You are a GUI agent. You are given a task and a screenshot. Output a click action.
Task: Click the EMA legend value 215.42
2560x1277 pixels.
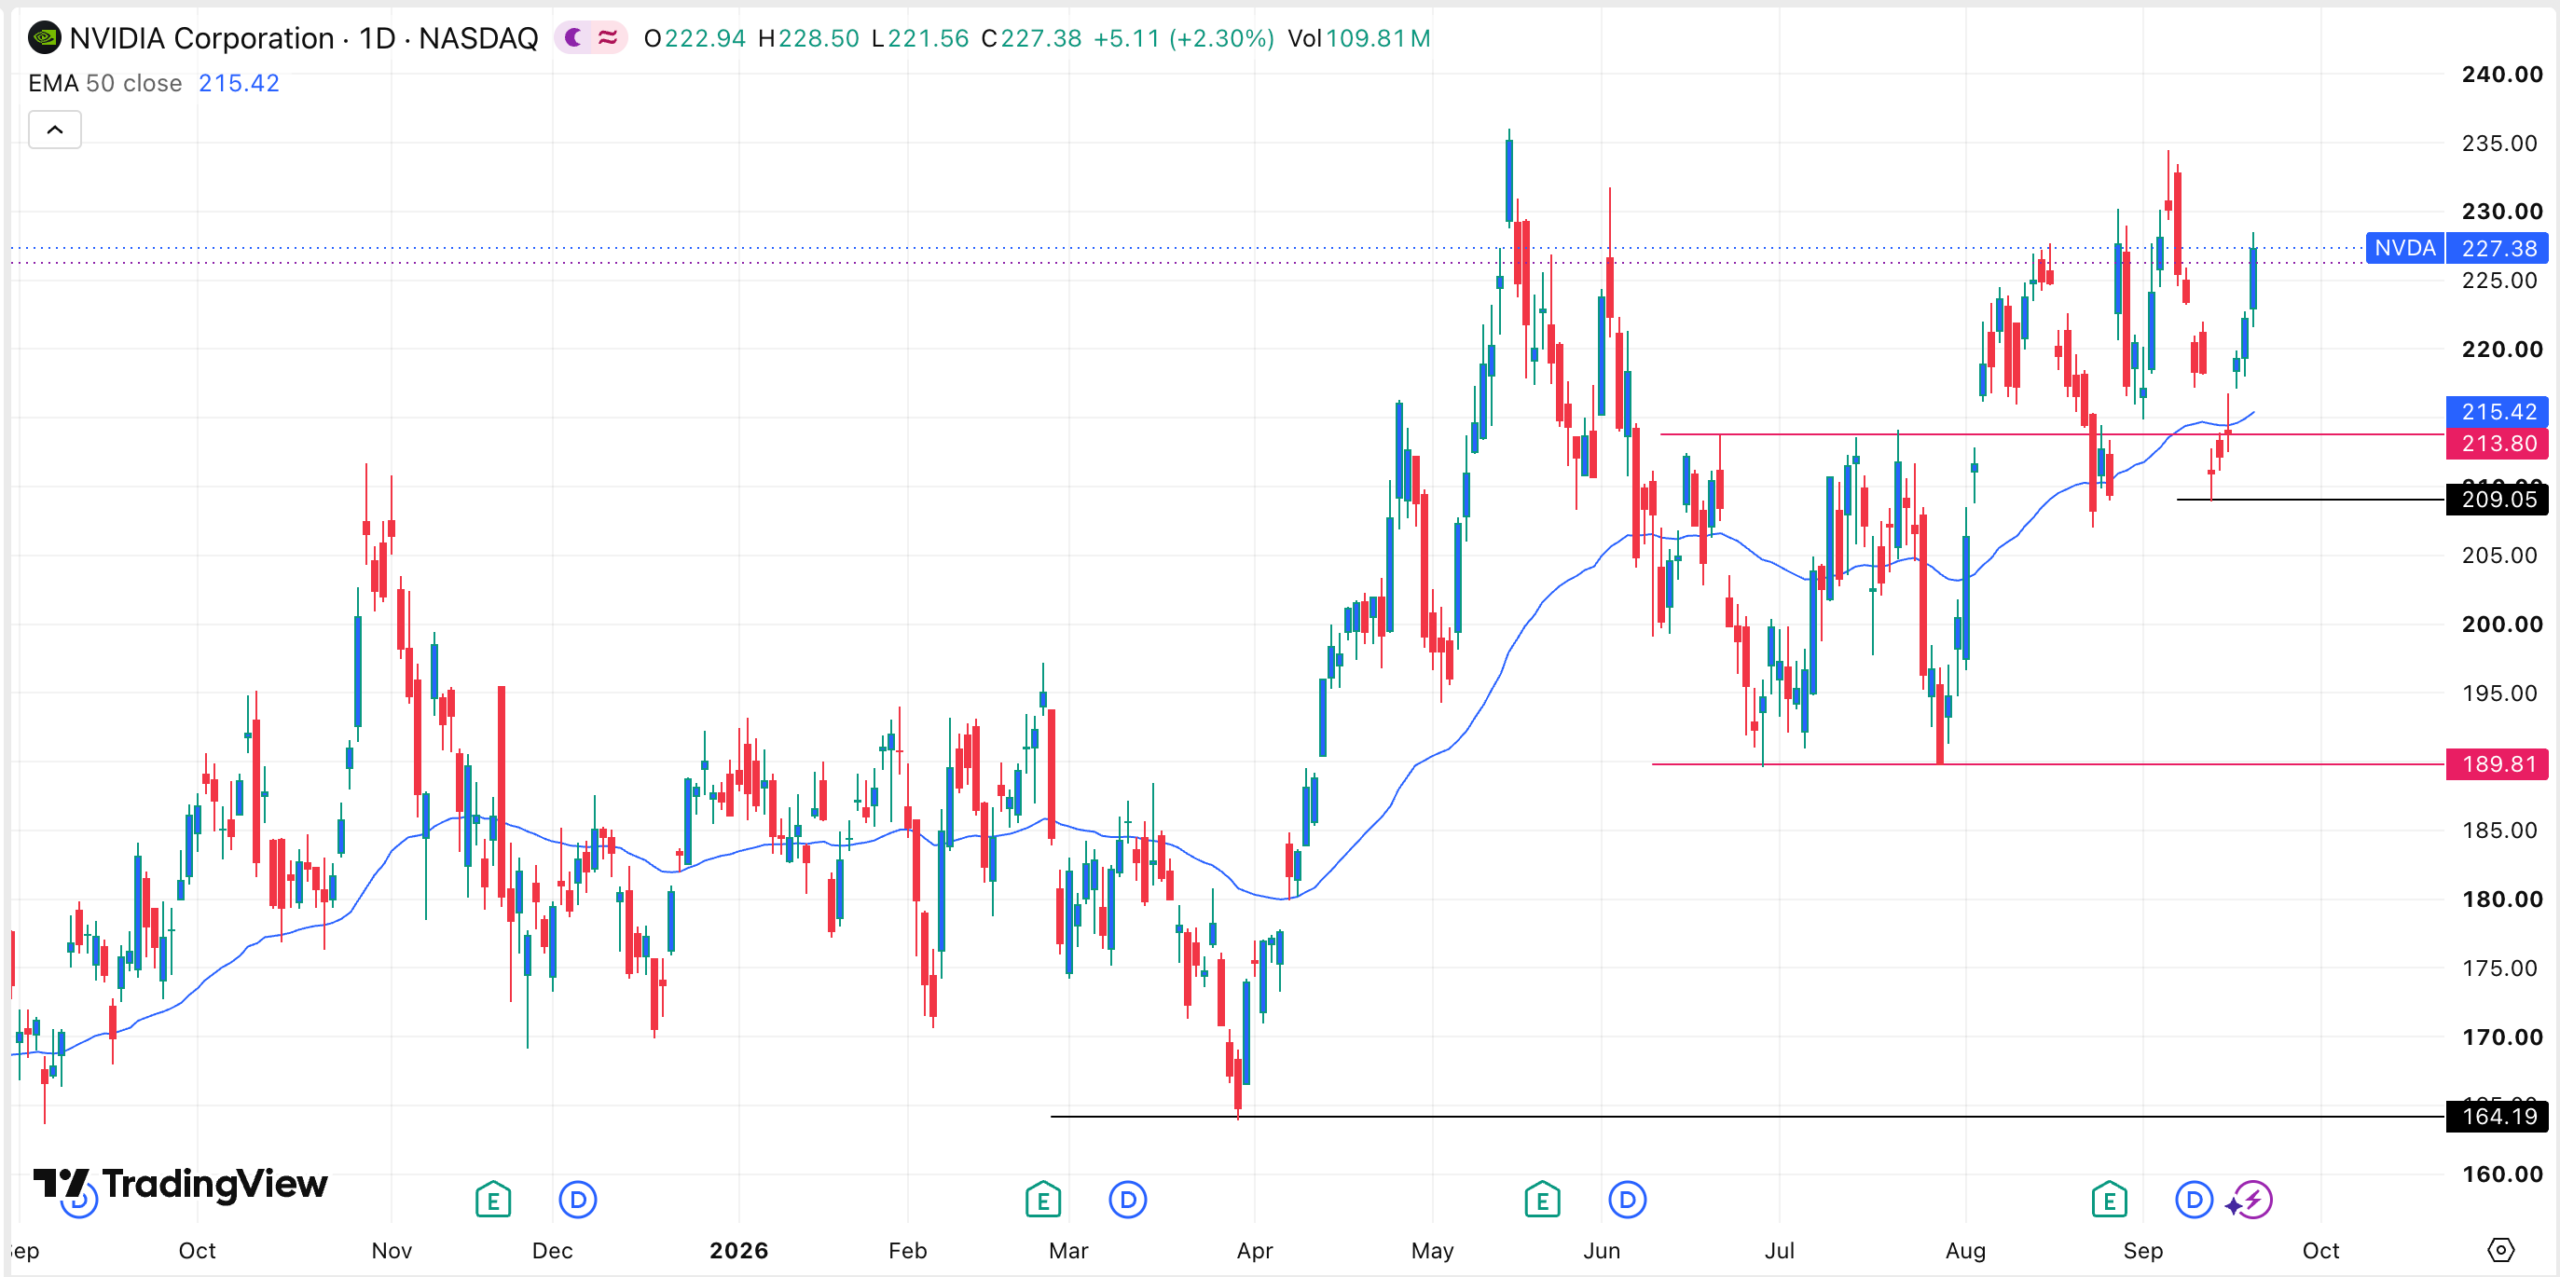(239, 83)
